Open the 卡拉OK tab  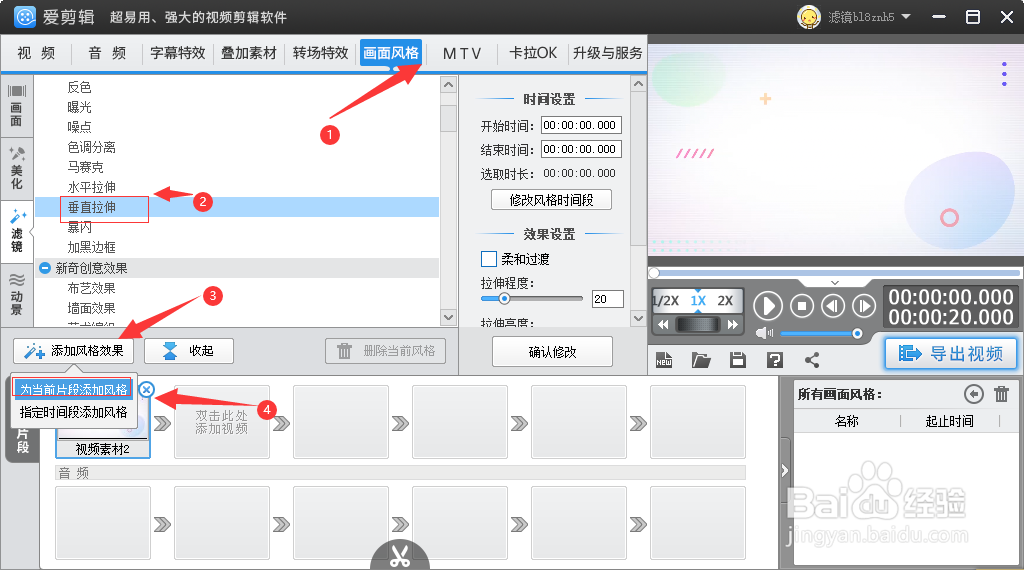tap(533, 53)
